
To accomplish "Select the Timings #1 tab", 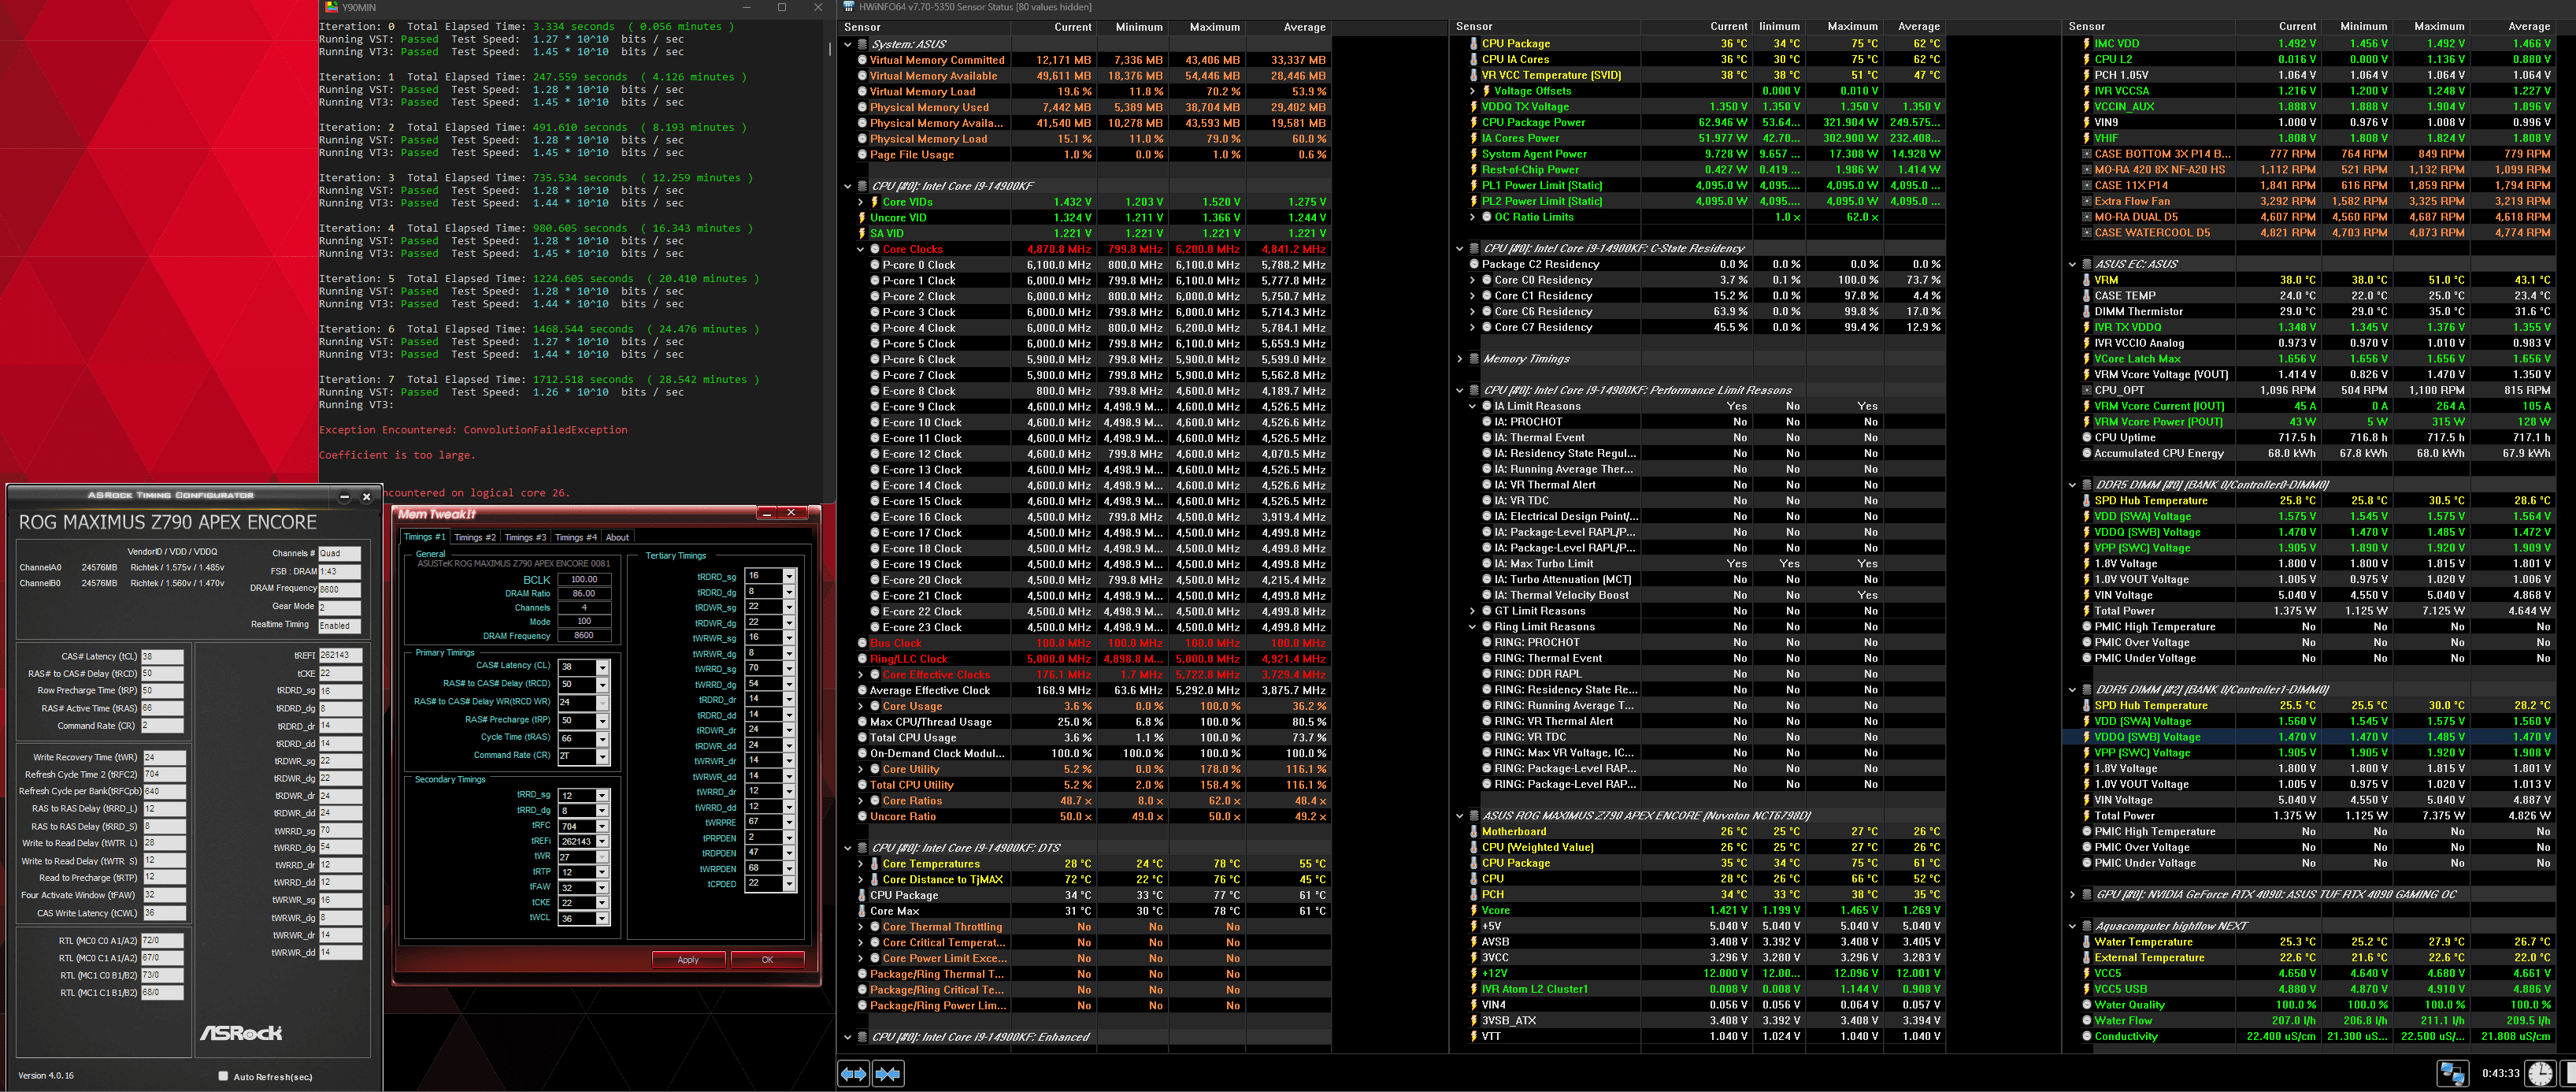I will point(425,537).
